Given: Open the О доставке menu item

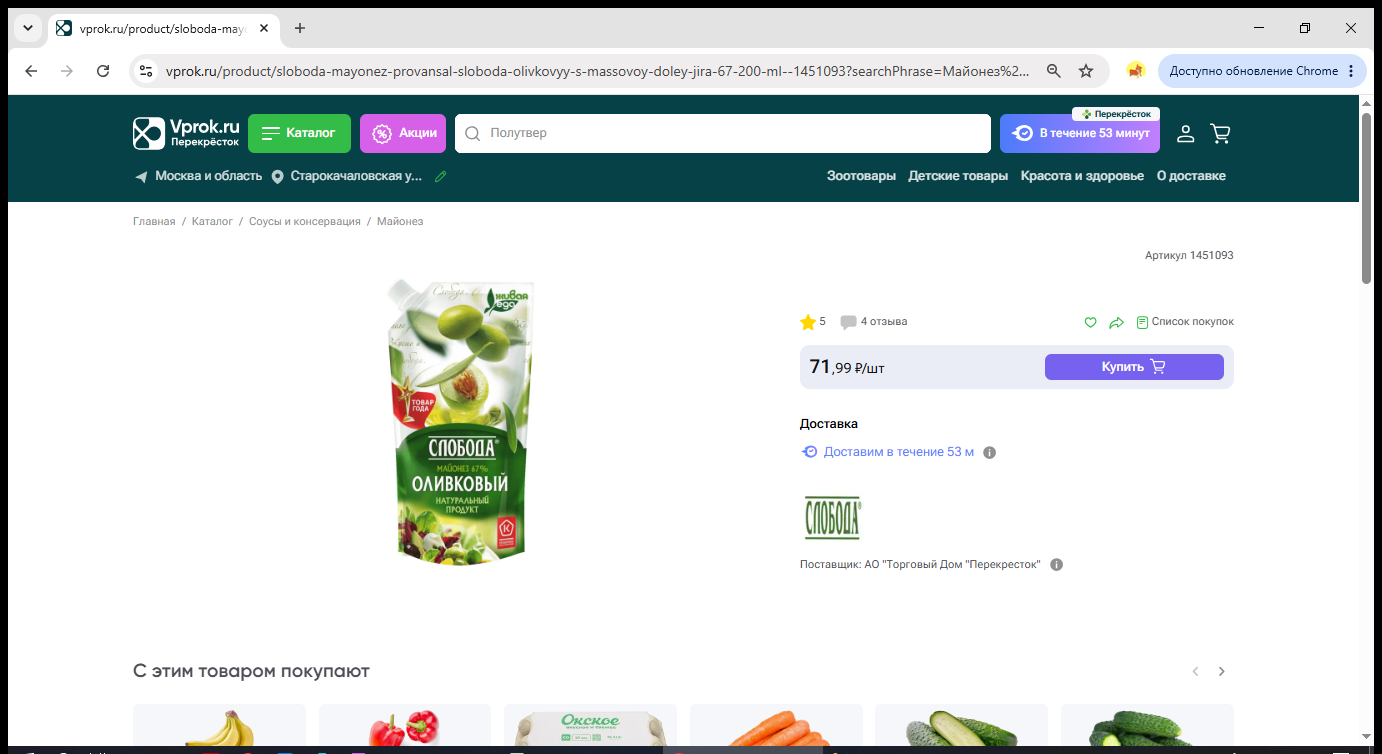Looking at the screenshot, I should pyautogui.click(x=1191, y=176).
